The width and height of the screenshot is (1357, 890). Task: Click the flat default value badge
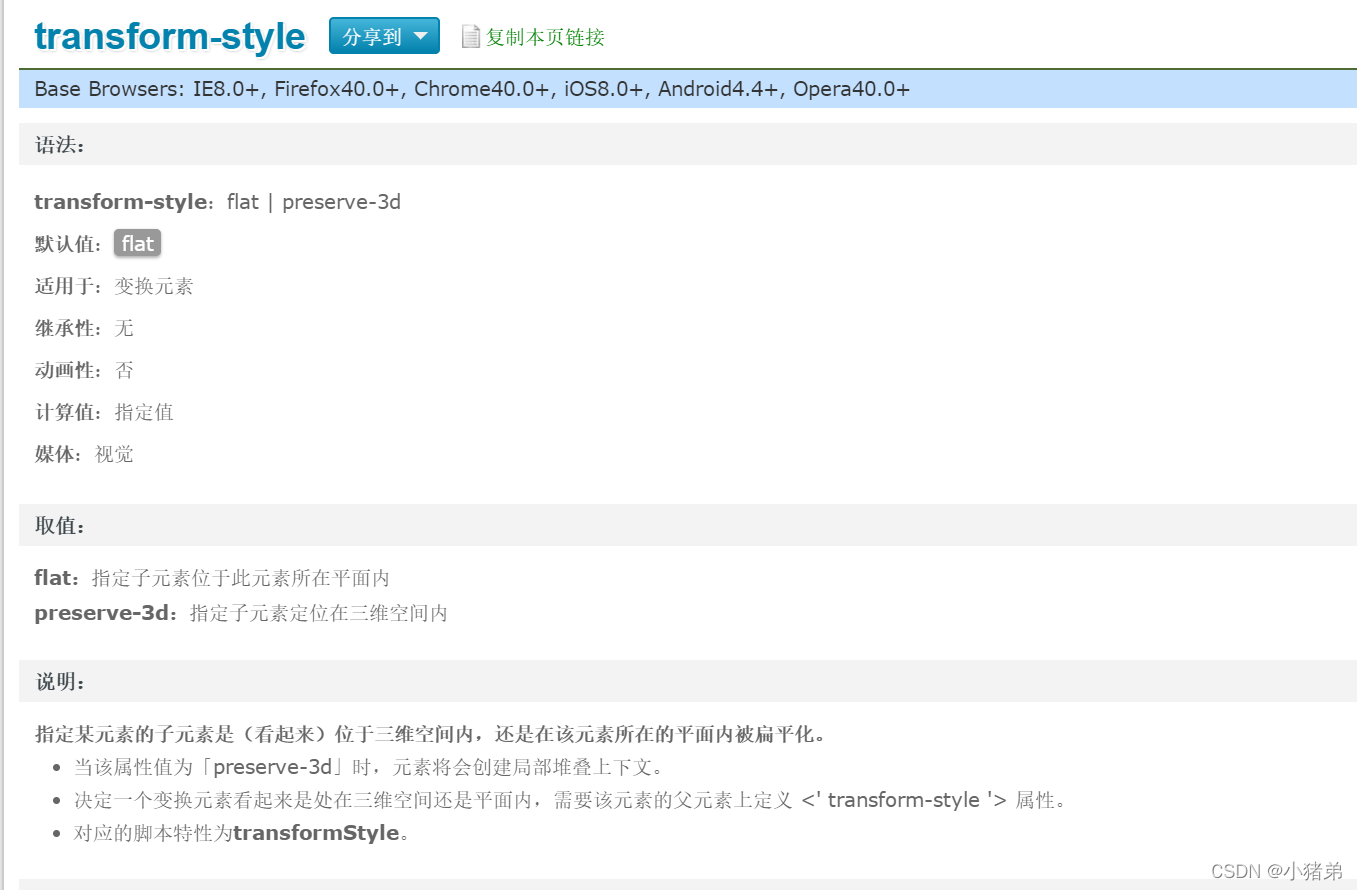(x=138, y=243)
